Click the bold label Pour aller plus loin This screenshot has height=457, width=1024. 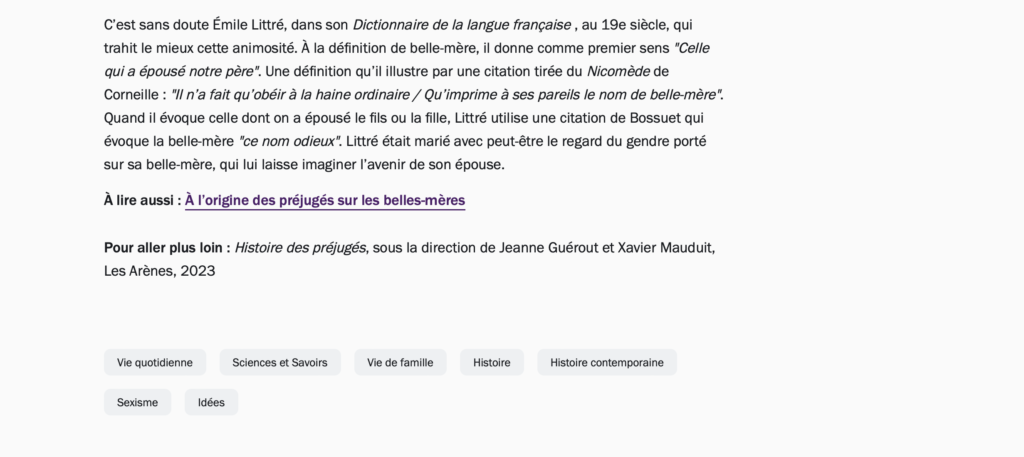point(167,248)
